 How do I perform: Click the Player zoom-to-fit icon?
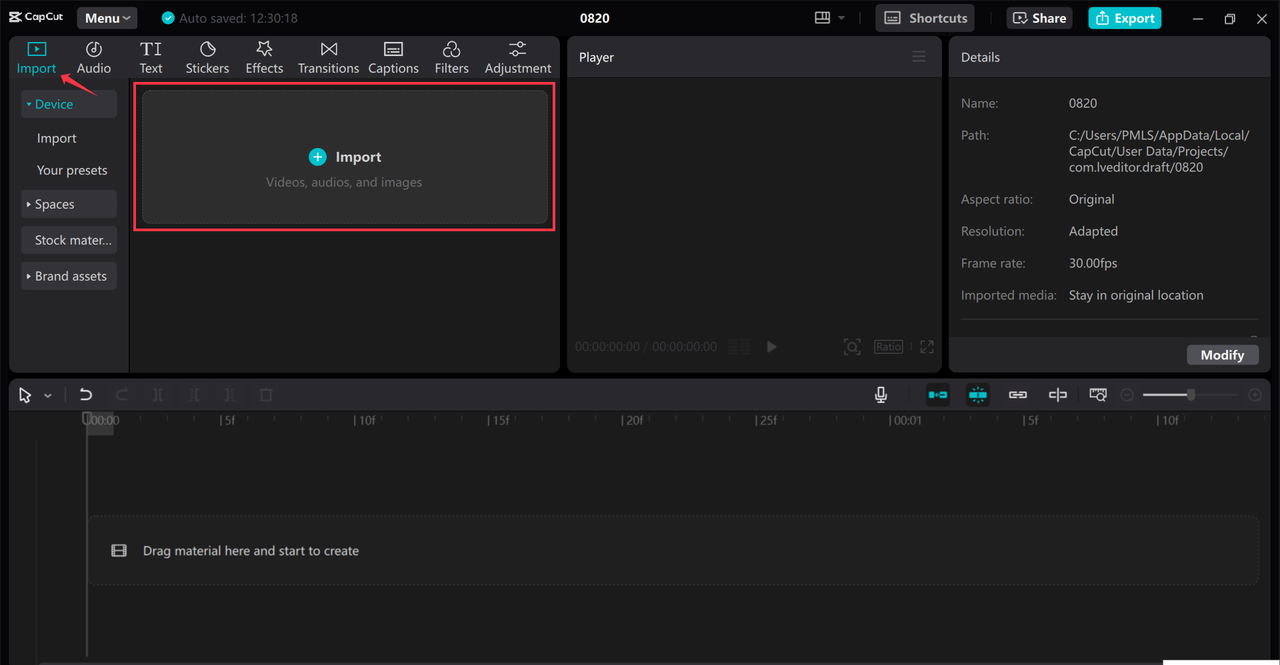(x=852, y=347)
